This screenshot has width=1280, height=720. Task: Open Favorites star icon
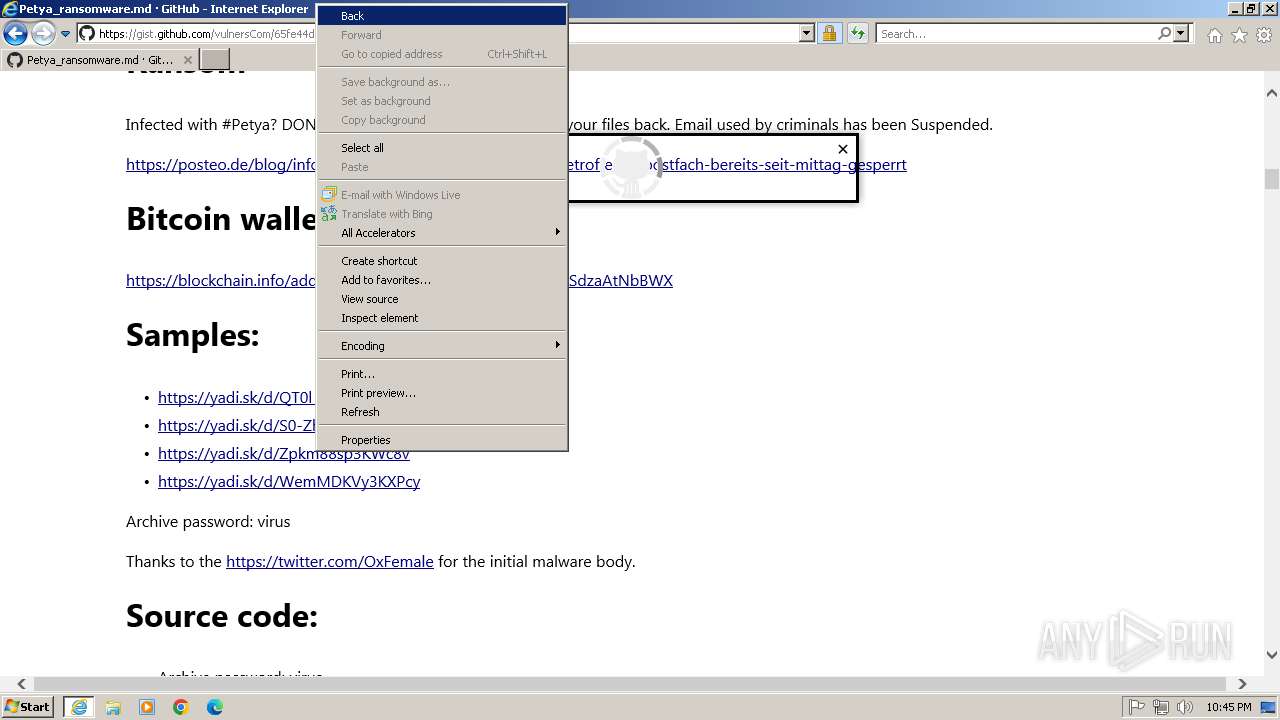(1239, 35)
